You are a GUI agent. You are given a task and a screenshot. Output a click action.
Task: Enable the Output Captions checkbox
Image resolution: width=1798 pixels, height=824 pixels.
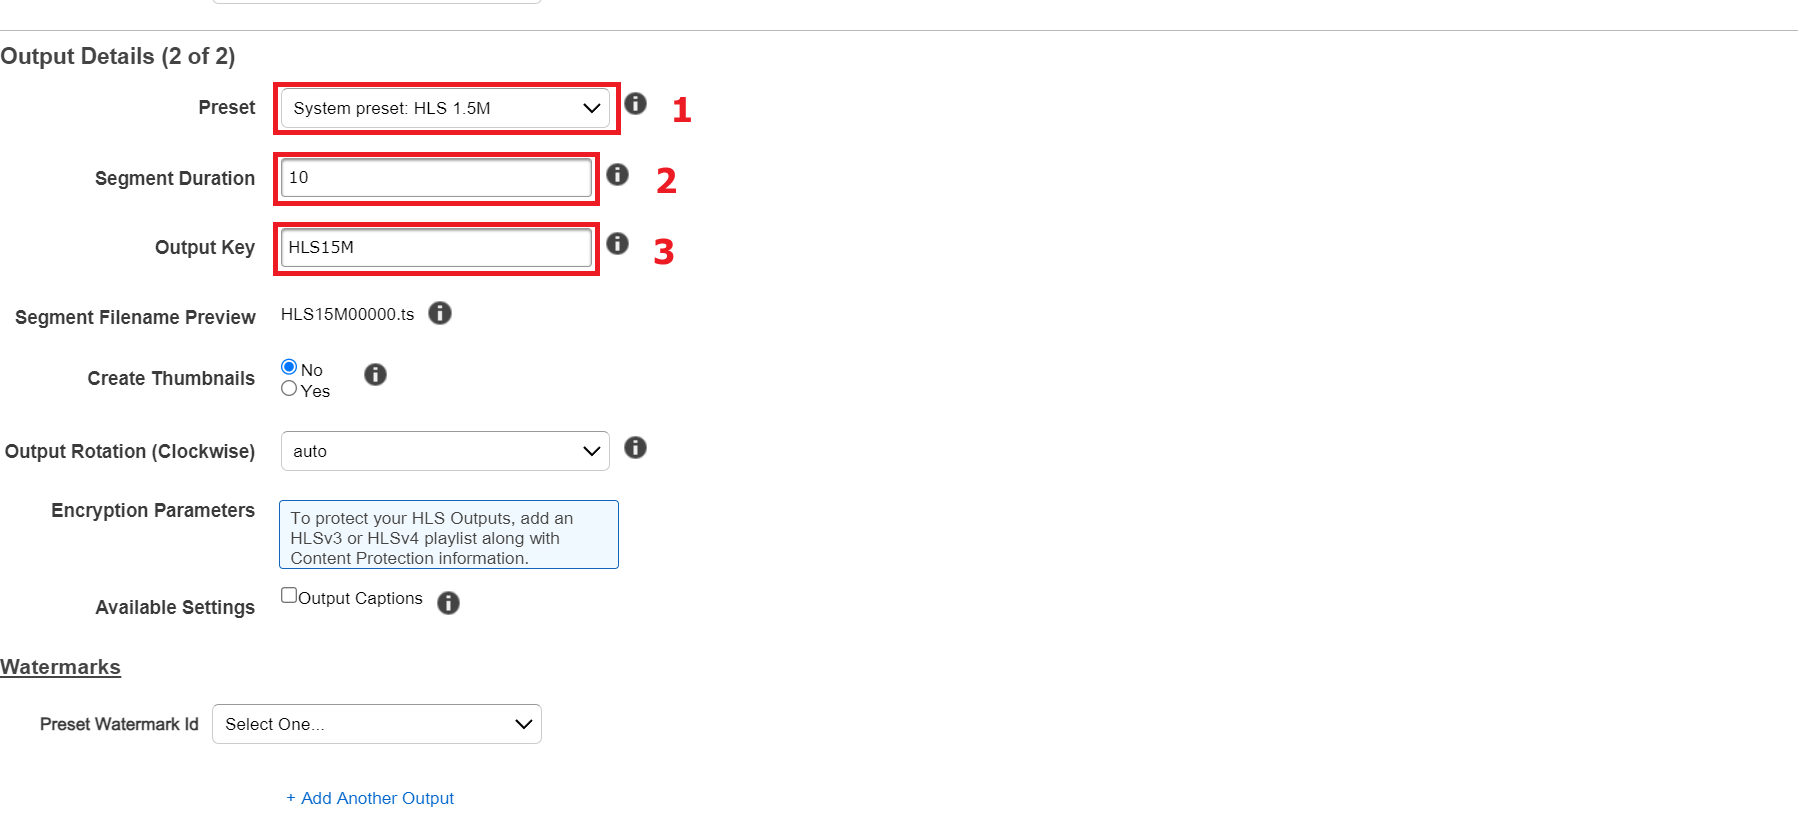(289, 595)
